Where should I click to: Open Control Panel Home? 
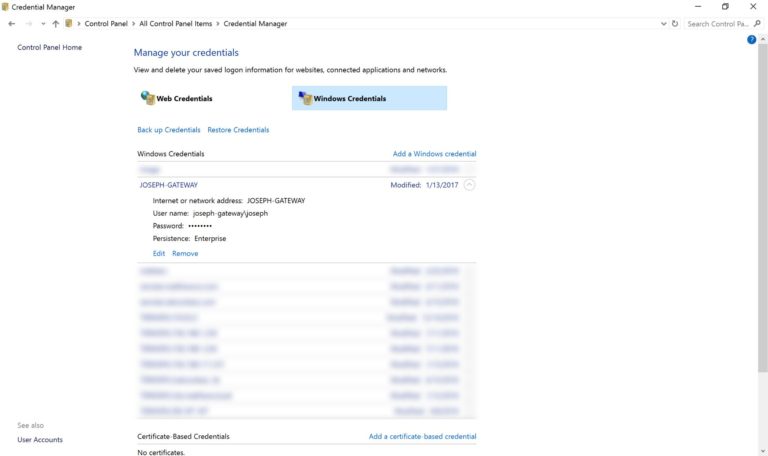pos(49,48)
